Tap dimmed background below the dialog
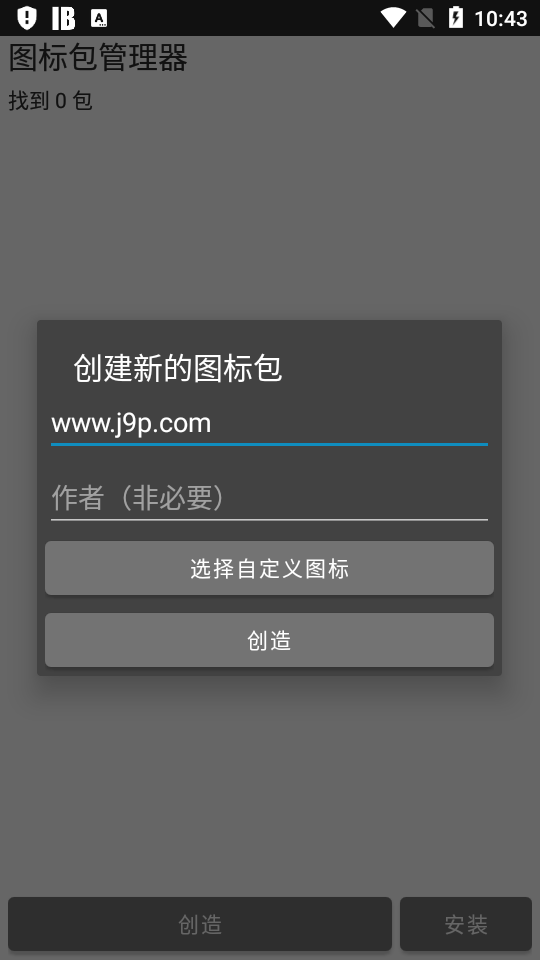540x960 pixels. click(x=269, y=784)
